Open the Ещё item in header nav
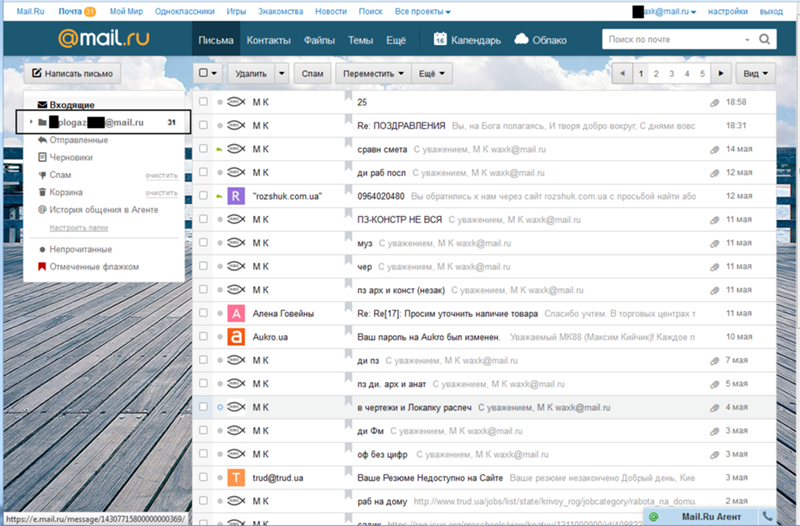This screenshot has width=800, height=526. point(396,40)
